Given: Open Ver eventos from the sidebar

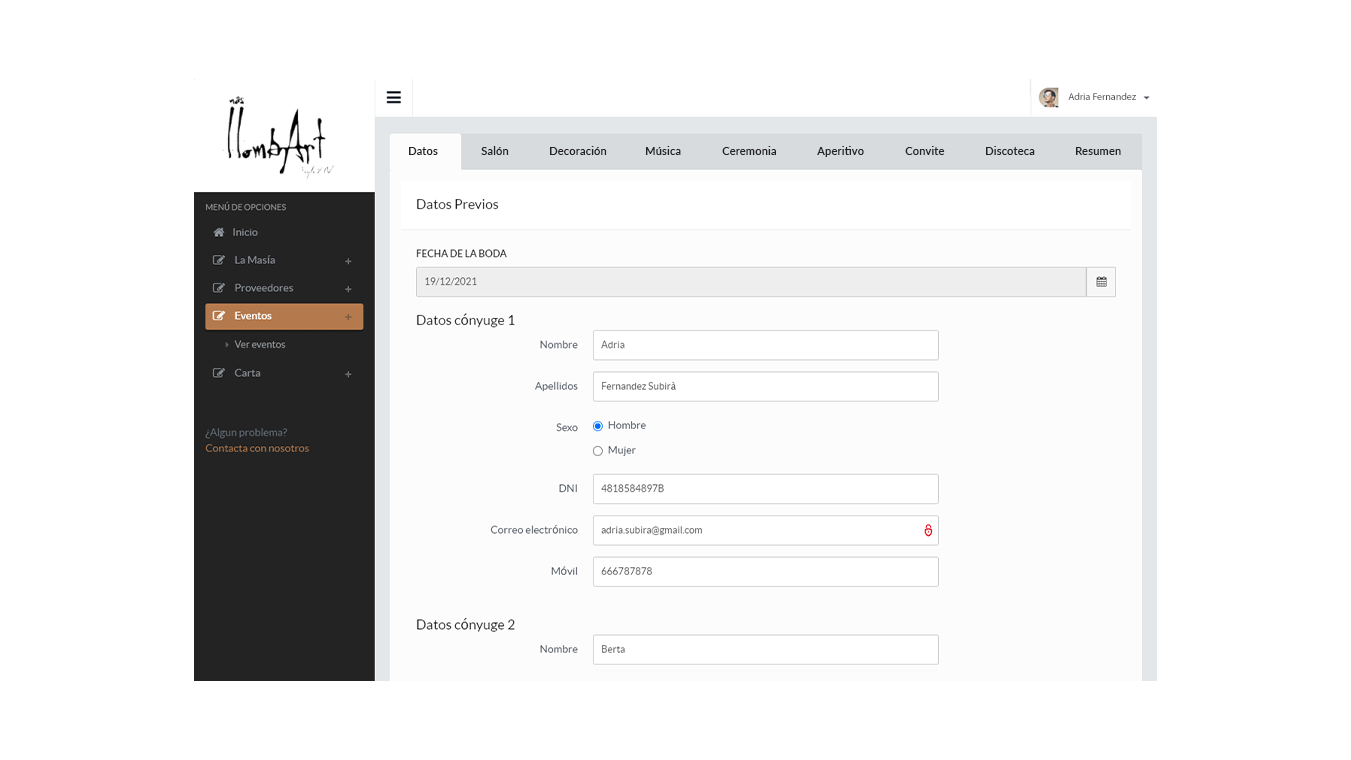Looking at the screenshot, I should 260,344.
